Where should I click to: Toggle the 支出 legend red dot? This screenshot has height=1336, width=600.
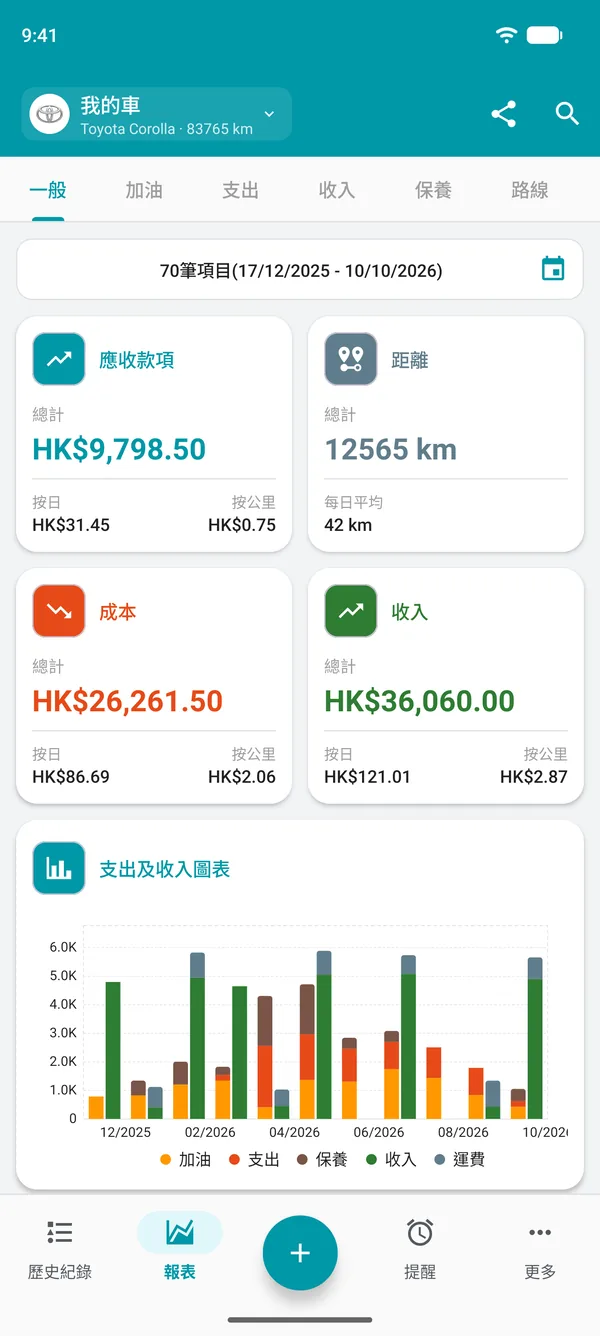click(x=235, y=1160)
